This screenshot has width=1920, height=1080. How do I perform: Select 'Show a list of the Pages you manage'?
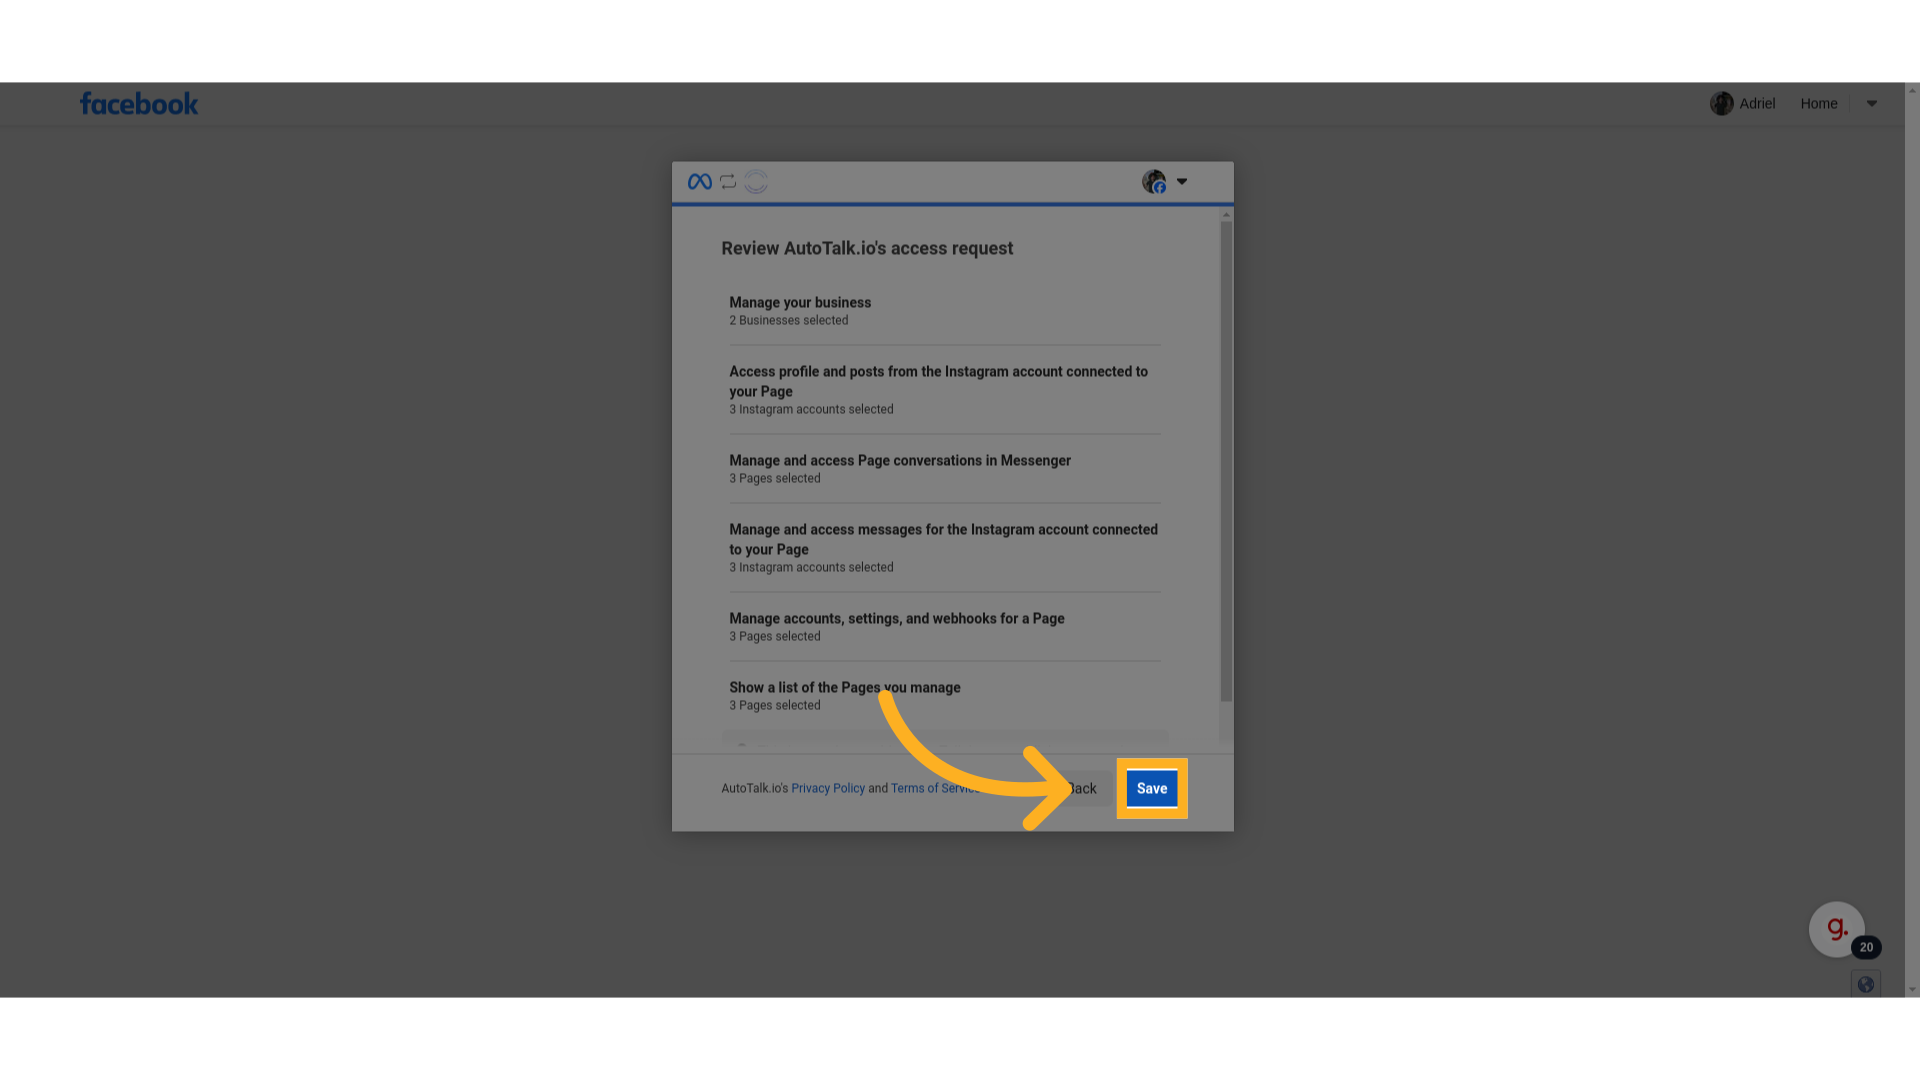[945, 696]
